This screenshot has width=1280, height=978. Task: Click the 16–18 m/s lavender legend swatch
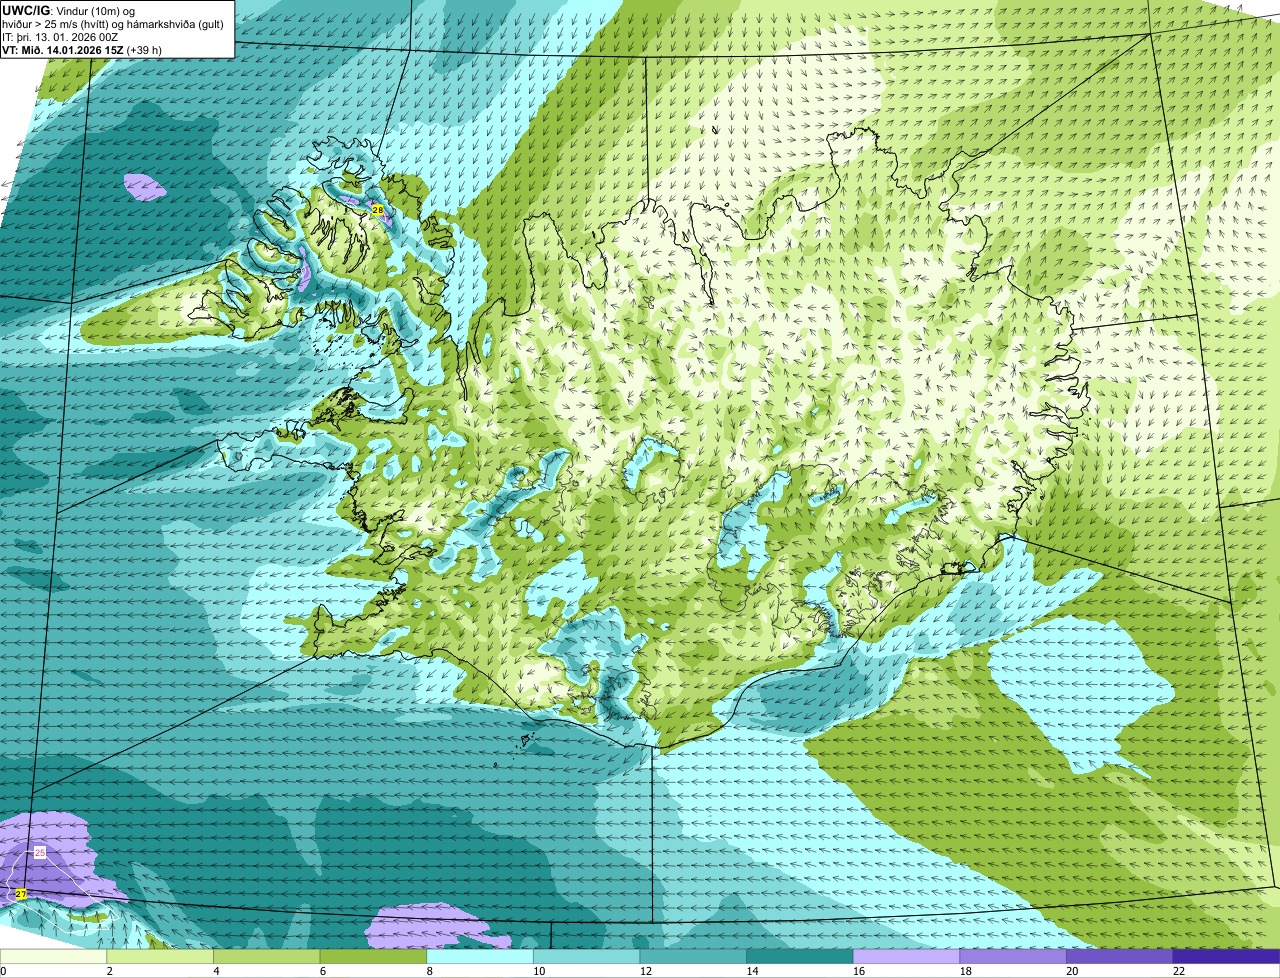906,956
